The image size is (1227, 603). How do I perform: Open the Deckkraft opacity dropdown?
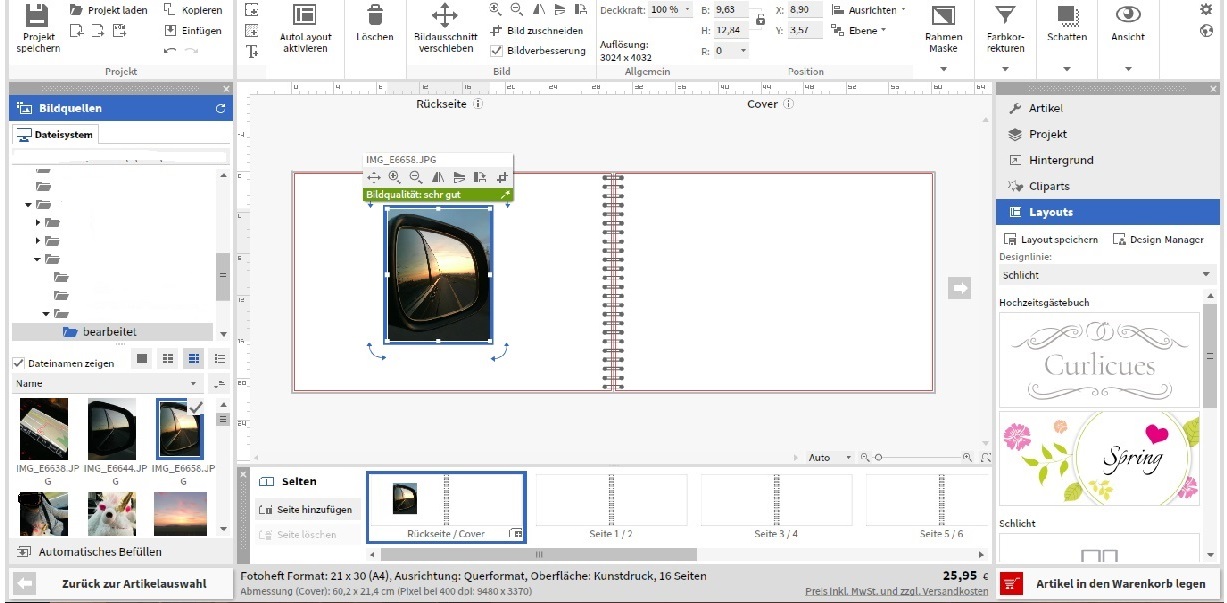(x=669, y=9)
